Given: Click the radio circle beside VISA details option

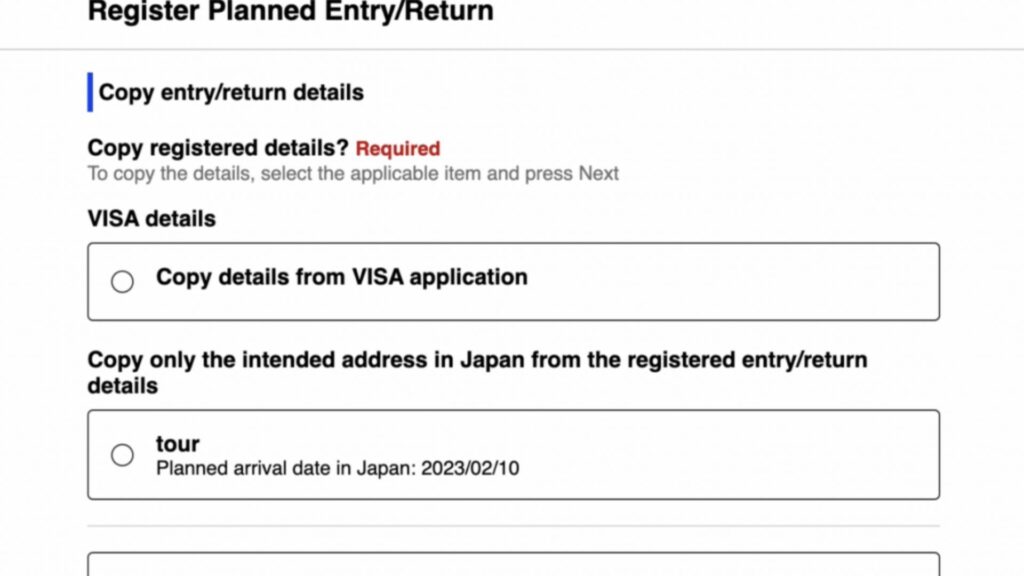Looking at the screenshot, I should click(122, 281).
